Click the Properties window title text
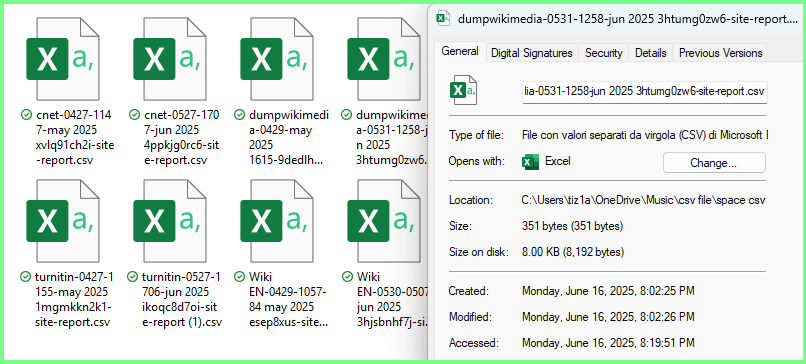Screen dimensions: 806x364 (x=627, y=20)
